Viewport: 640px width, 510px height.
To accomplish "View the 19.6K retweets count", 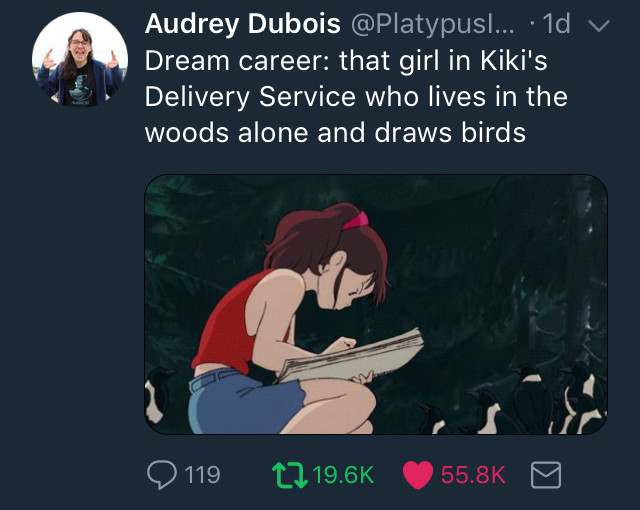I will [343, 475].
